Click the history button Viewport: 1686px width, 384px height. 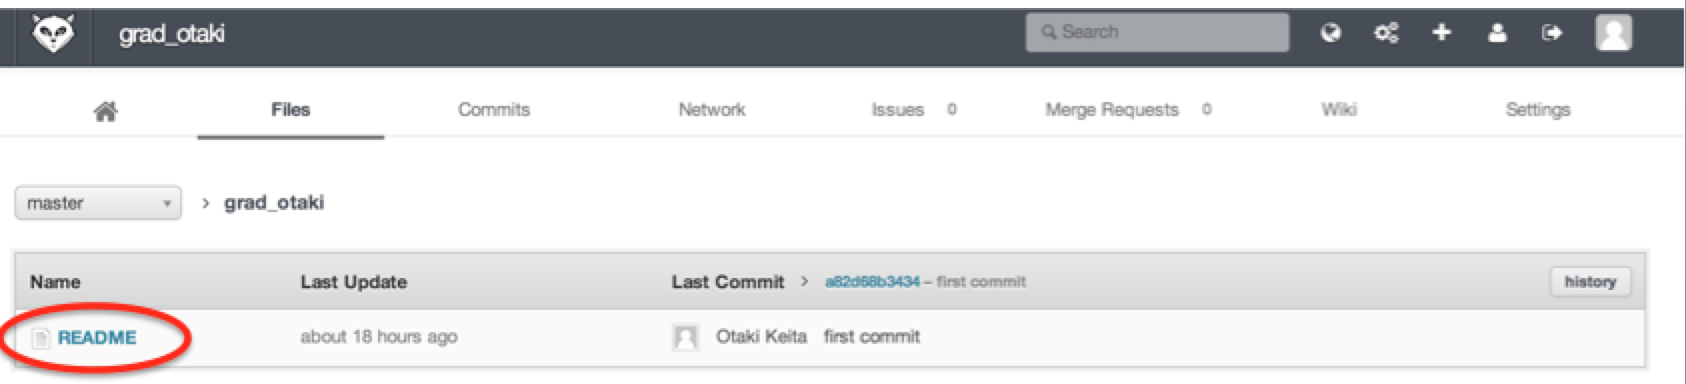click(x=1590, y=282)
